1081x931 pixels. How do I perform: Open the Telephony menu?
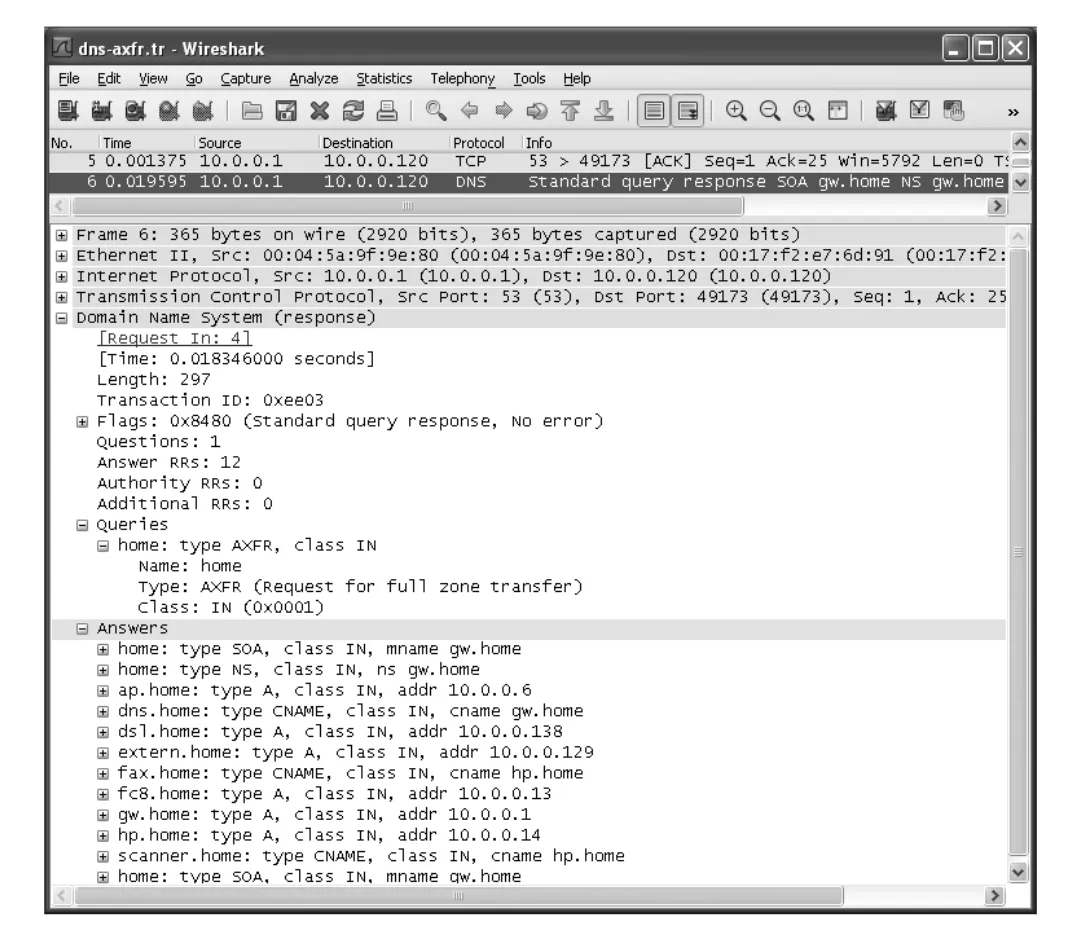(463, 79)
